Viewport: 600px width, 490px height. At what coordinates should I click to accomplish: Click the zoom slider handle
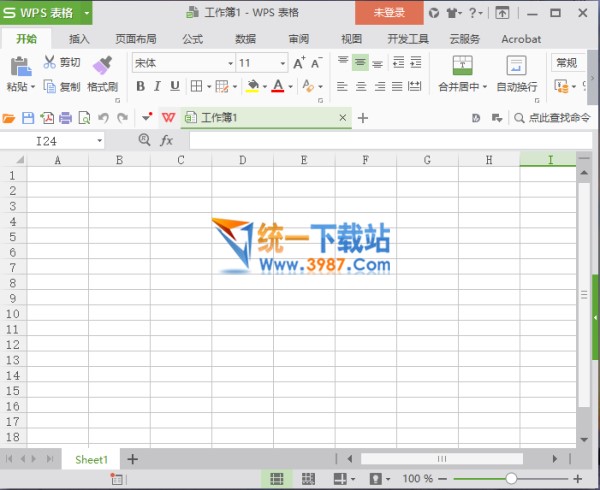click(x=511, y=479)
